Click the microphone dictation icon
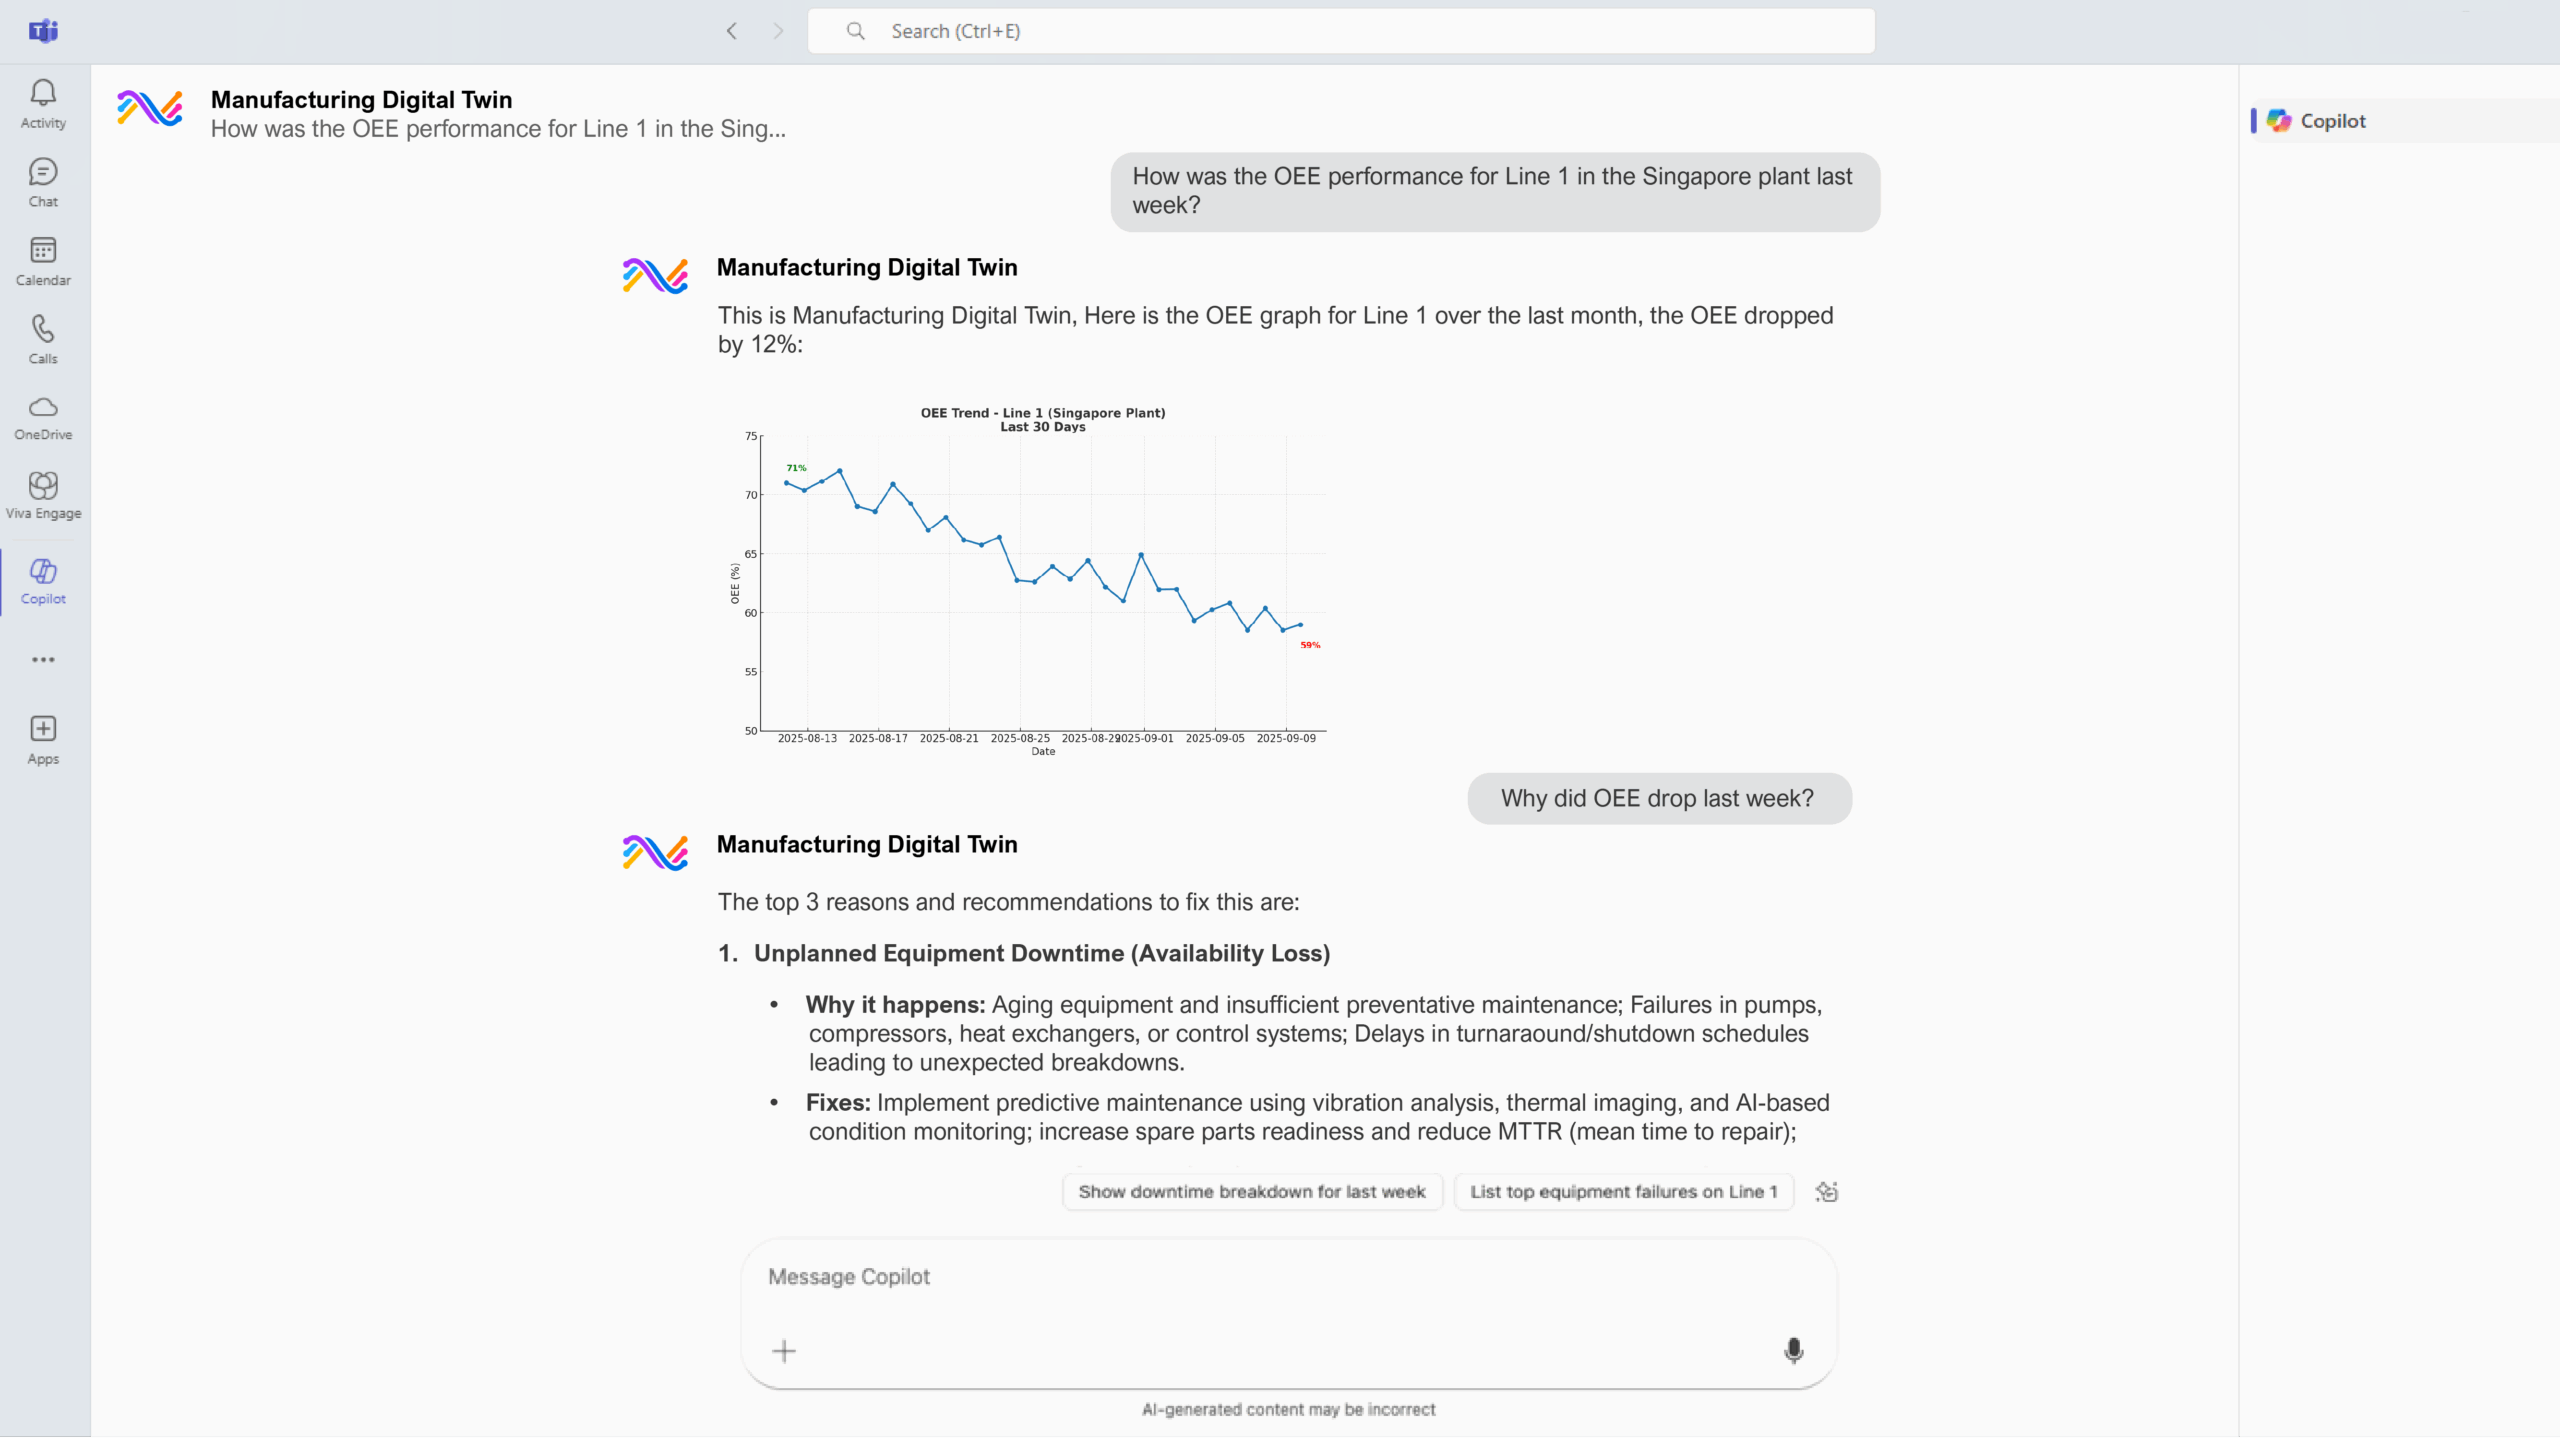Screen dimensions: 2560x1440 pyautogui.click(x=1793, y=1351)
